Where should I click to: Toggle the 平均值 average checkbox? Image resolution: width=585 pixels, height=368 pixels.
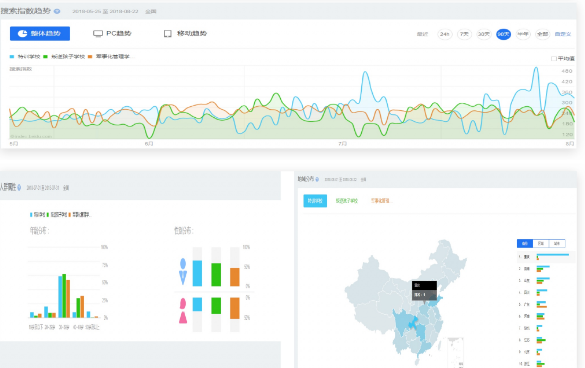pyautogui.click(x=554, y=59)
